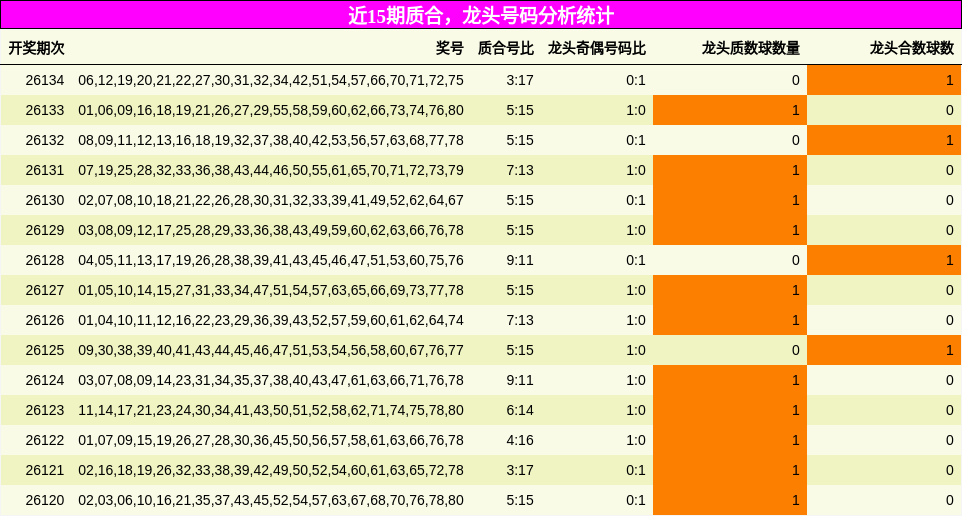
Task: Click the 7:13 ratio in row 26131
Action: pyautogui.click(x=520, y=171)
